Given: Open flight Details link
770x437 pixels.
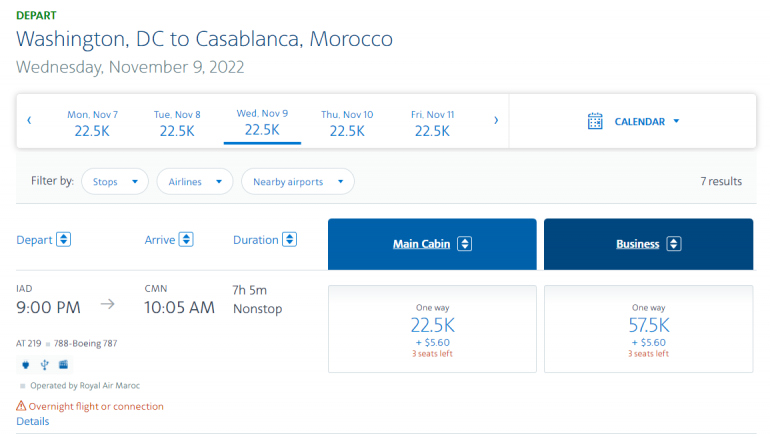Looking at the screenshot, I should (32, 422).
